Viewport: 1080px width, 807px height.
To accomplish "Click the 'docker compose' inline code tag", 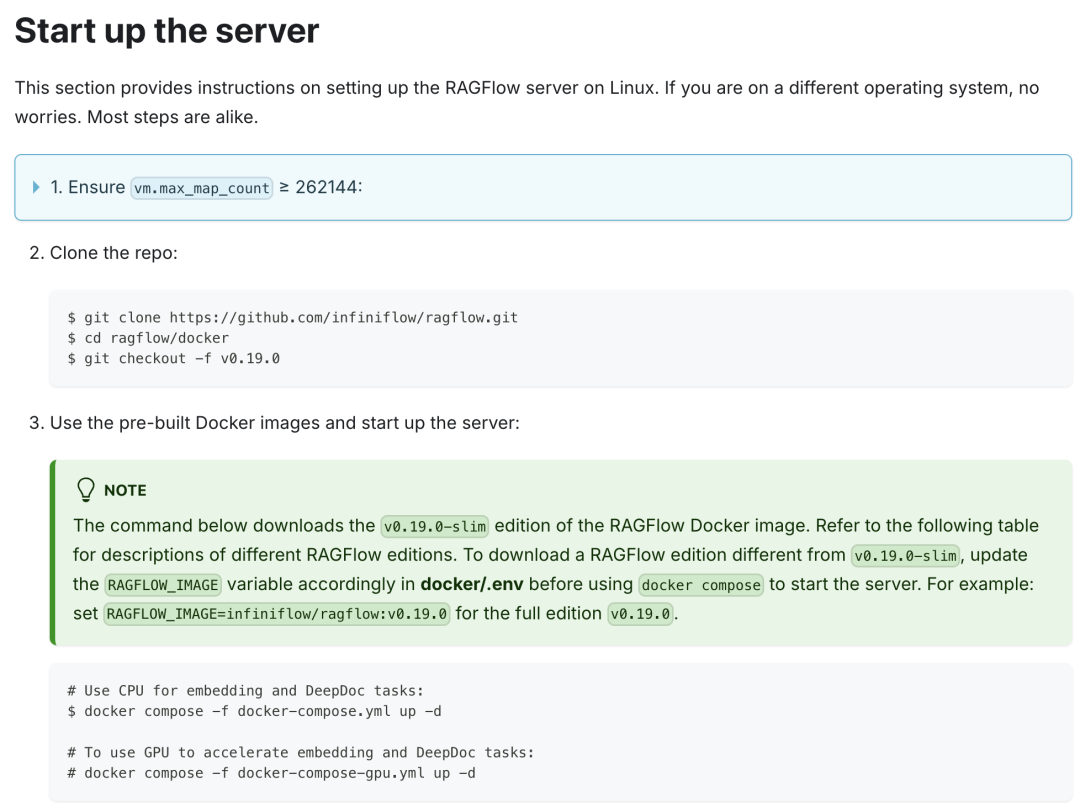I will click(x=700, y=585).
